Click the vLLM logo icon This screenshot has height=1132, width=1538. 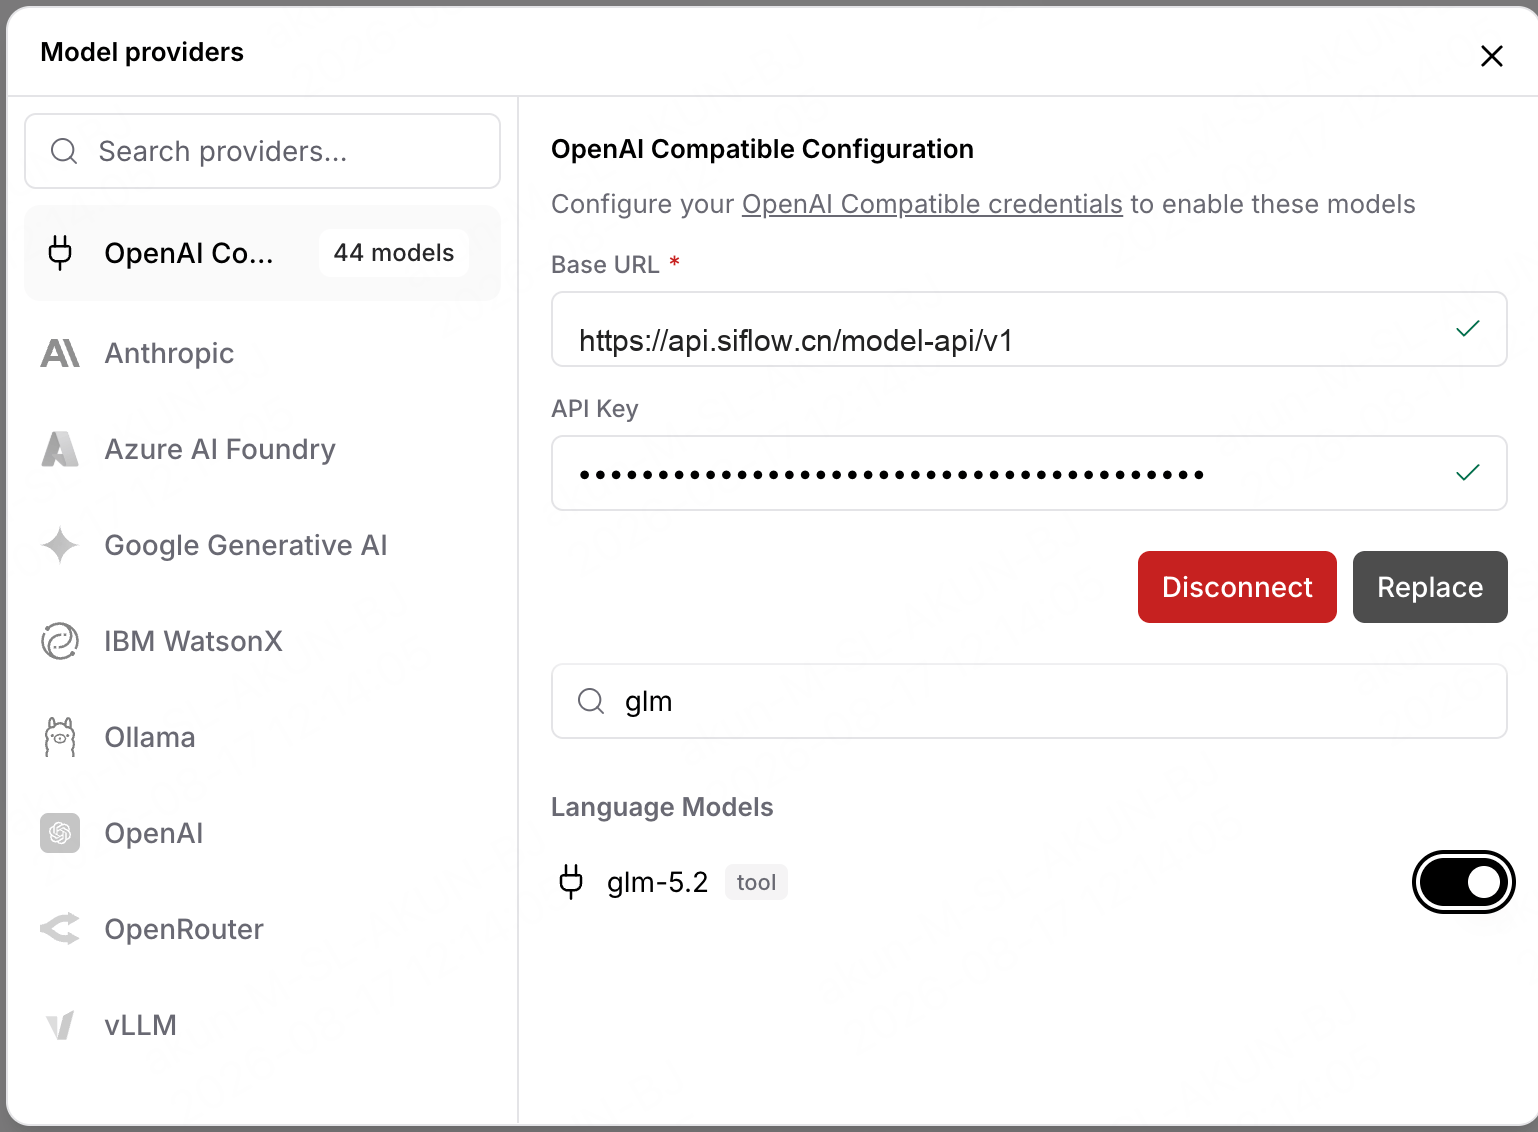coord(60,1025)
